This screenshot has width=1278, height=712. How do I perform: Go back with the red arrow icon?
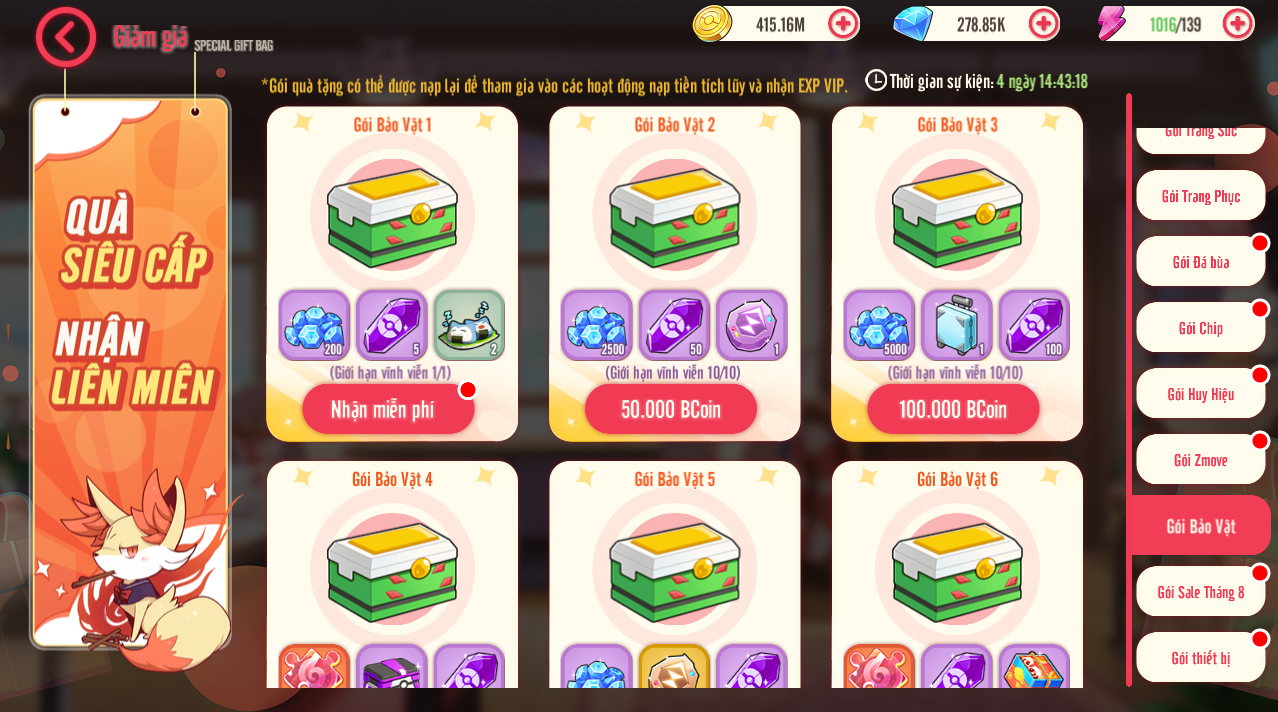[x=66, y=37]
